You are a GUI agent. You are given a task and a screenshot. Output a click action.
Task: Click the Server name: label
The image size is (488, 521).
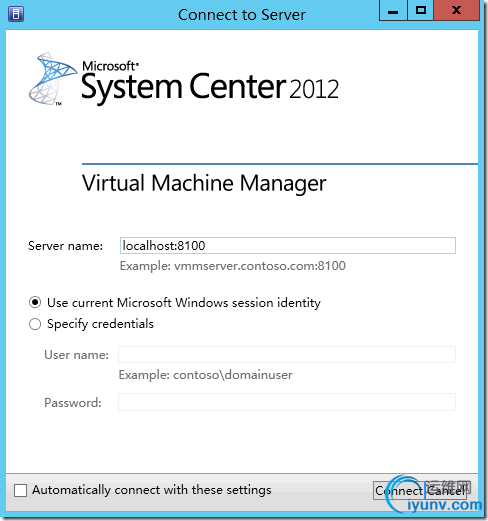(x=66, y=246)
